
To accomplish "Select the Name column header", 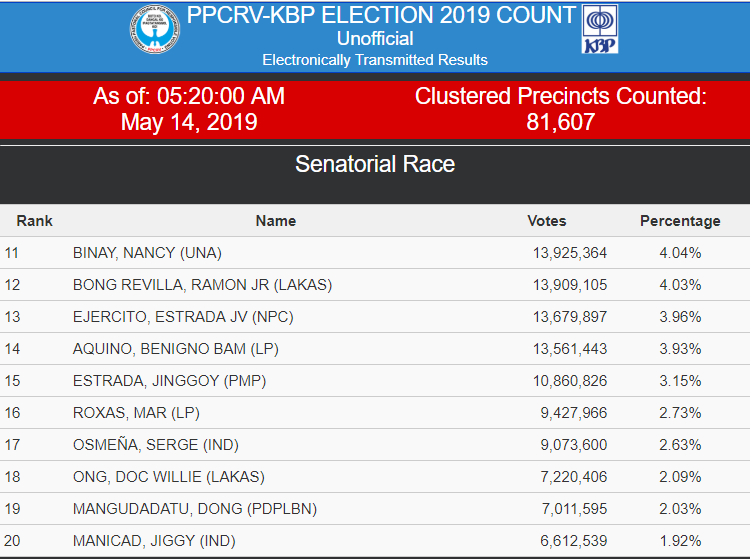I will click(x=276, y=221).
